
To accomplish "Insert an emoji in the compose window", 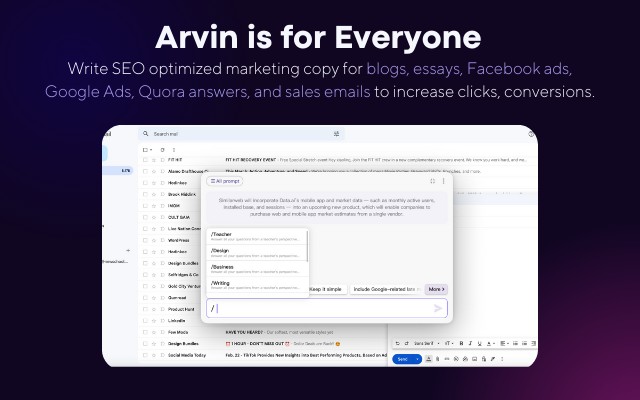I will (x=456, y=359).
